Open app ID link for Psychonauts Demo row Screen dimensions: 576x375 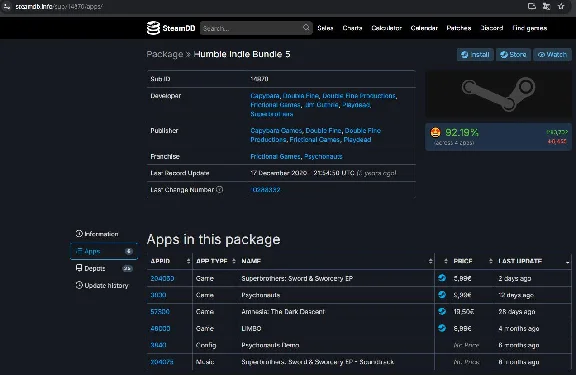[158, 345]
